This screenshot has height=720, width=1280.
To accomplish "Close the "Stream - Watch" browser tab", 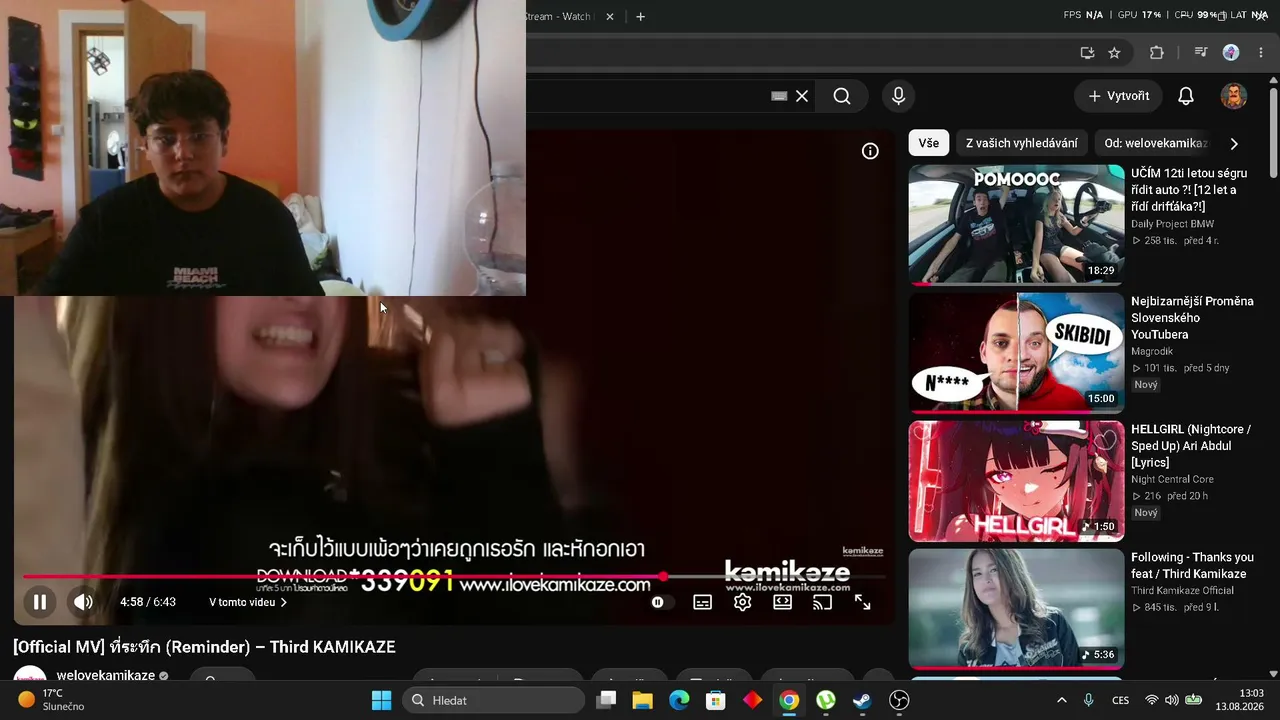I will pos(610,17).
